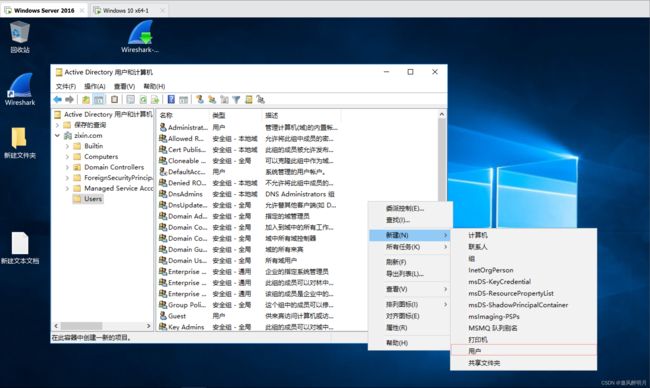Click the Administrator user account icon

click(163, 127)
